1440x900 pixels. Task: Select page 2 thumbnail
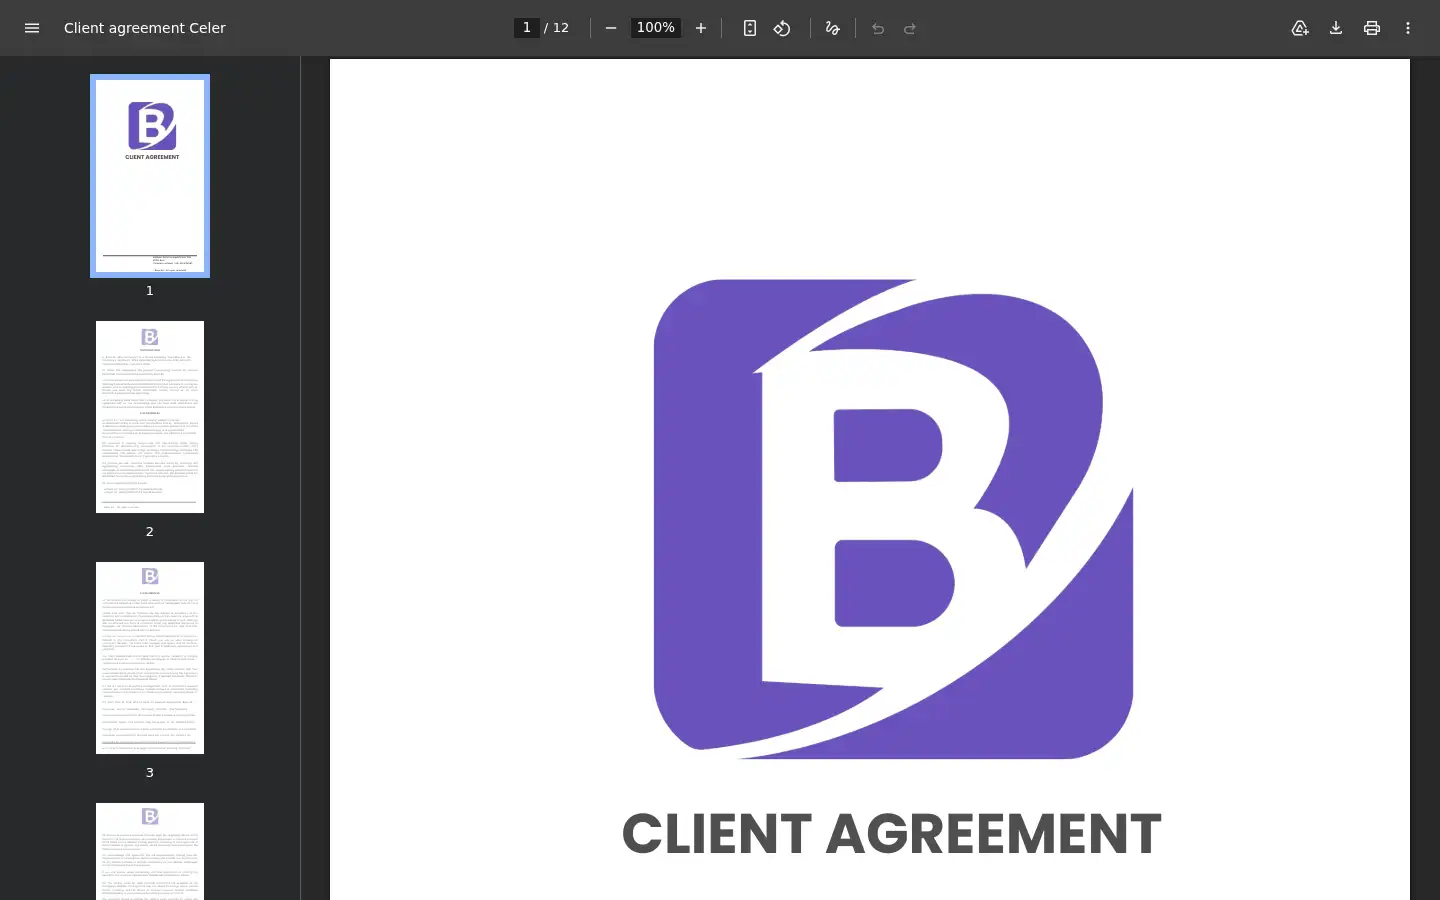pos(150,417)
